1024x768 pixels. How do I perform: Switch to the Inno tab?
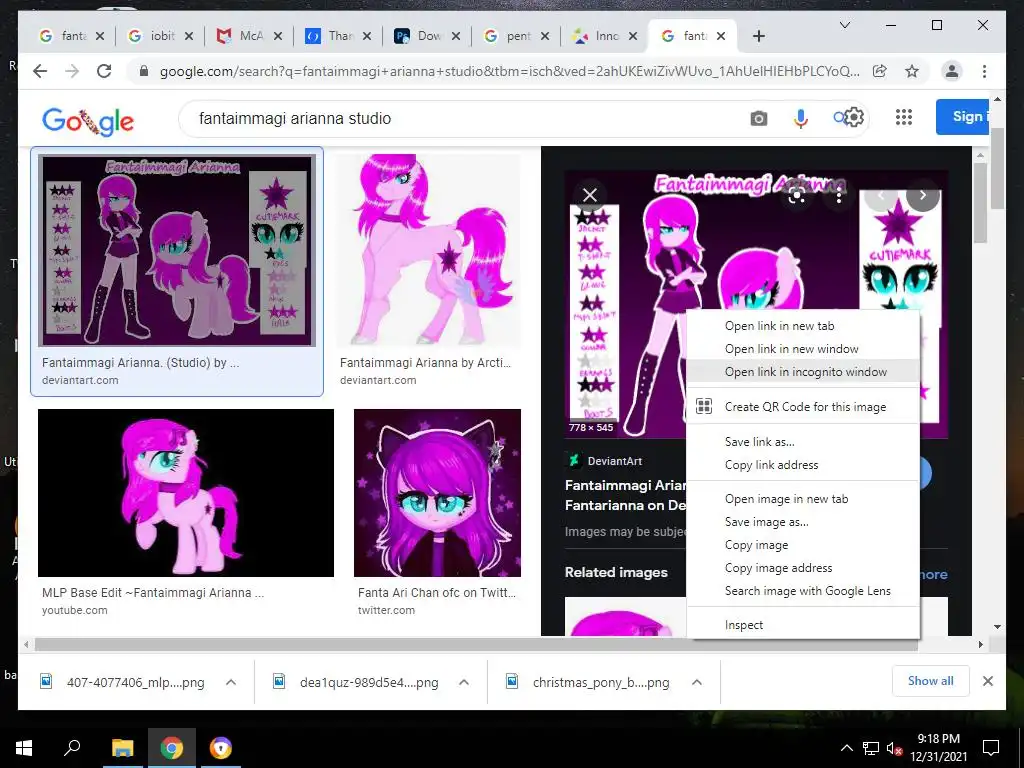pos(605,36)
